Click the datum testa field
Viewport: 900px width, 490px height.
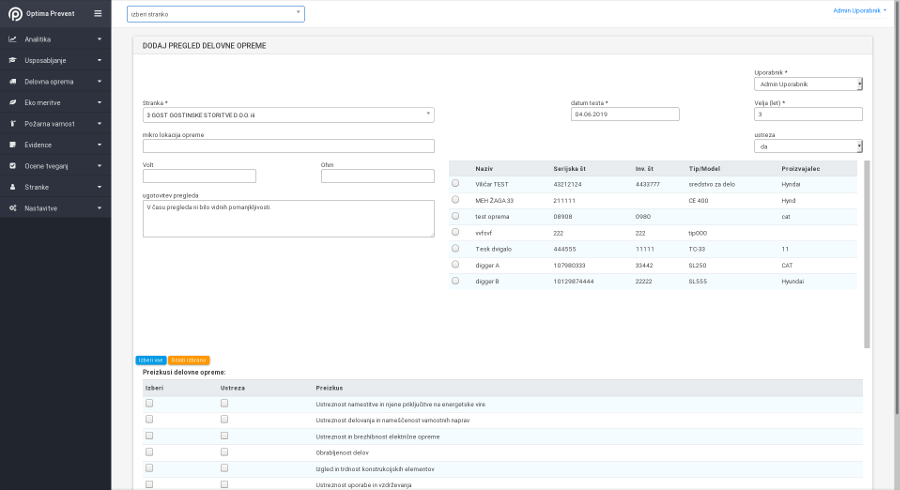[625, 114]
